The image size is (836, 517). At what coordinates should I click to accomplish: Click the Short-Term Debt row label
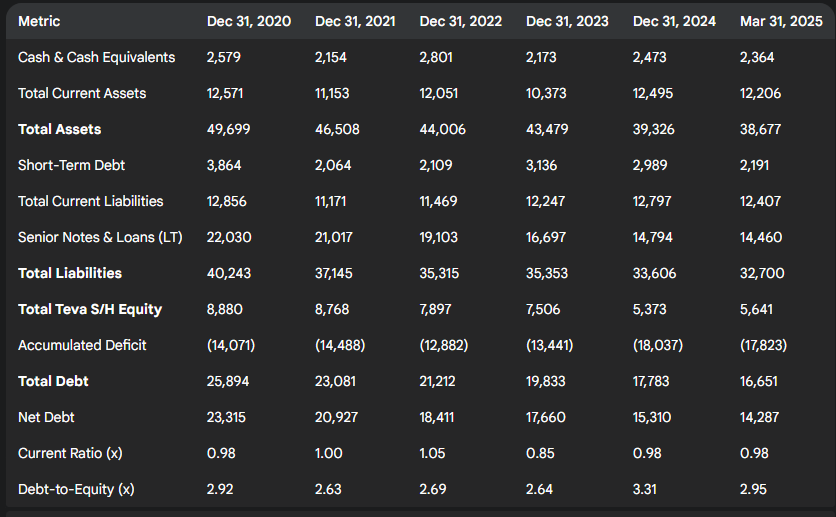(71, 165)
